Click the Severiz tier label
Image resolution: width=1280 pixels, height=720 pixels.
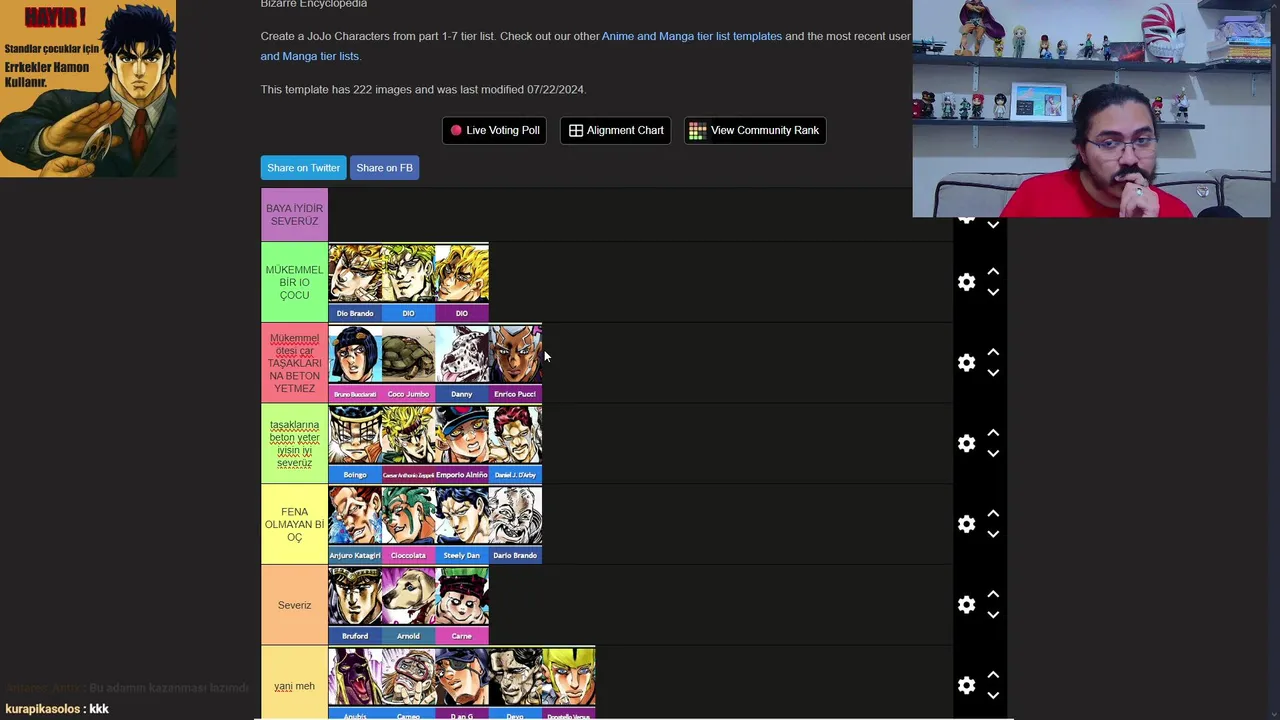pyautogui.click(x=294, y=605)
